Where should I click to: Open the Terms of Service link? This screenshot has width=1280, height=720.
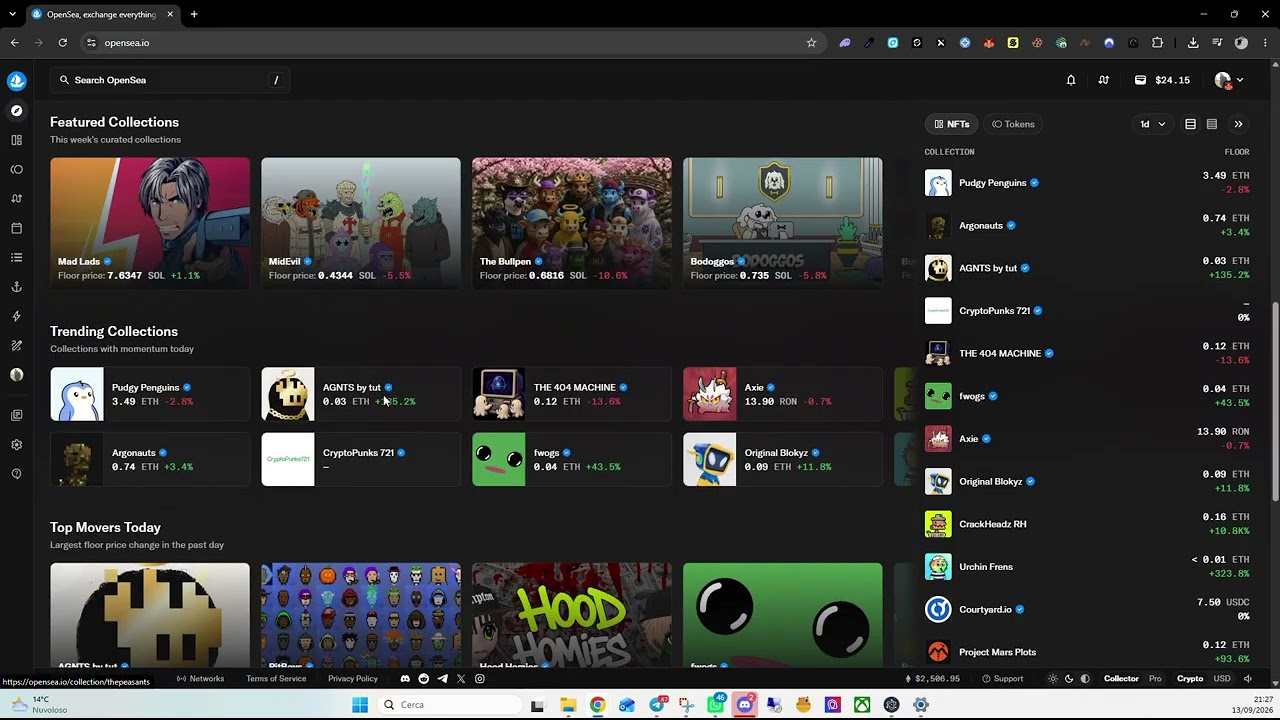point(276,679)
